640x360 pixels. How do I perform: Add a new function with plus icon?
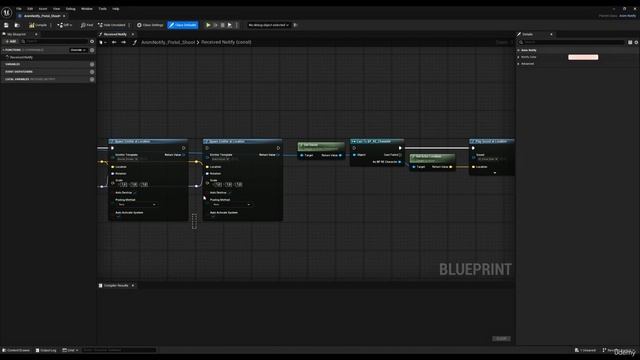click(x=92, y=50)
